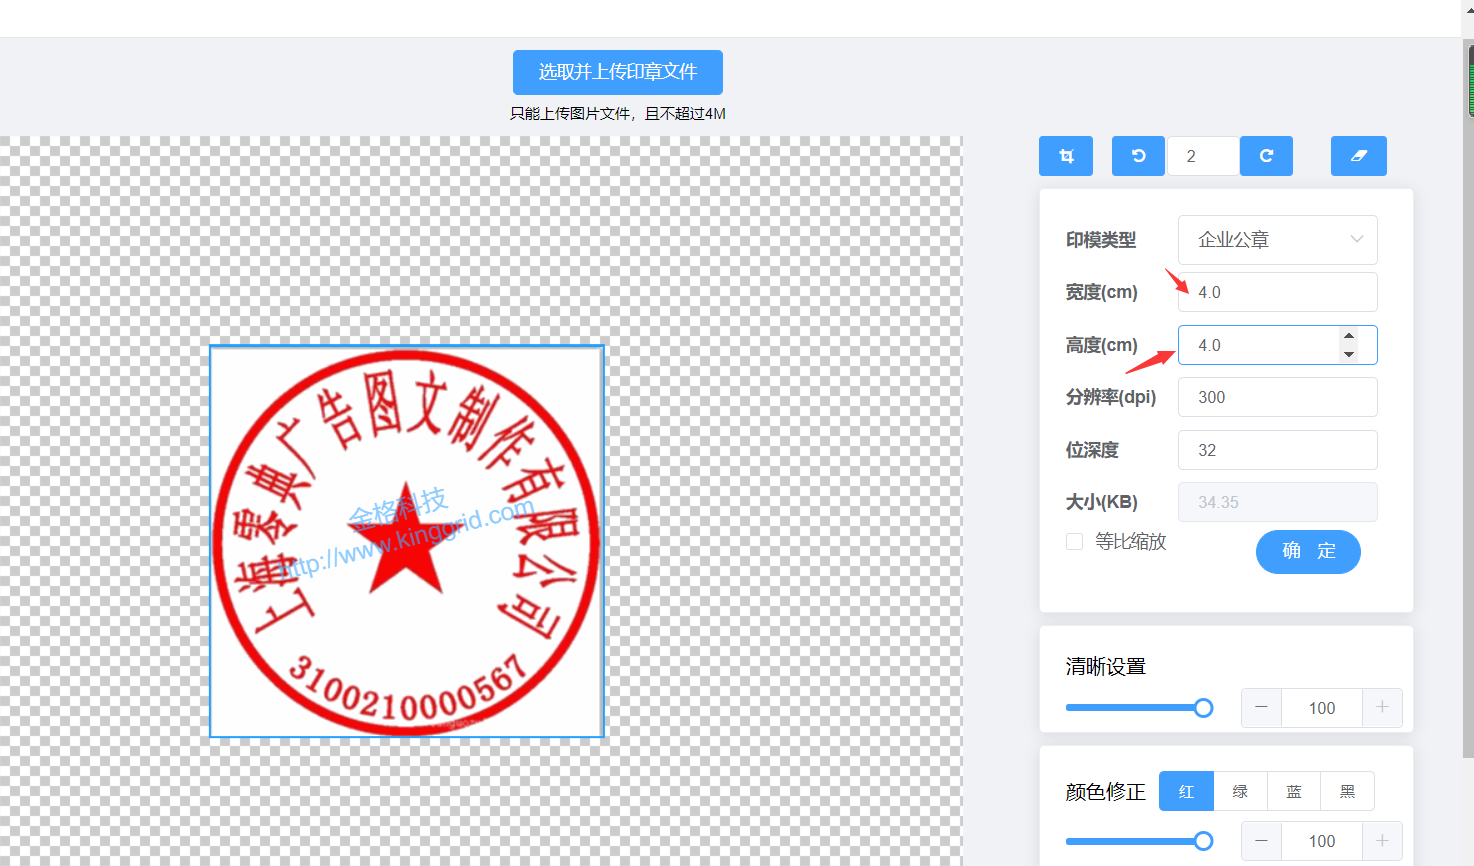This screenshot has width=1474, height=866.
Task: Select the eraser tool
Action: click(1358, 156)
